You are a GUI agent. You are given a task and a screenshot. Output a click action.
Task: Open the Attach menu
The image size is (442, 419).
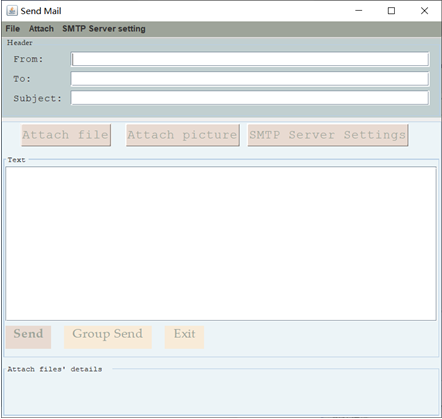[x=41, y=29]
